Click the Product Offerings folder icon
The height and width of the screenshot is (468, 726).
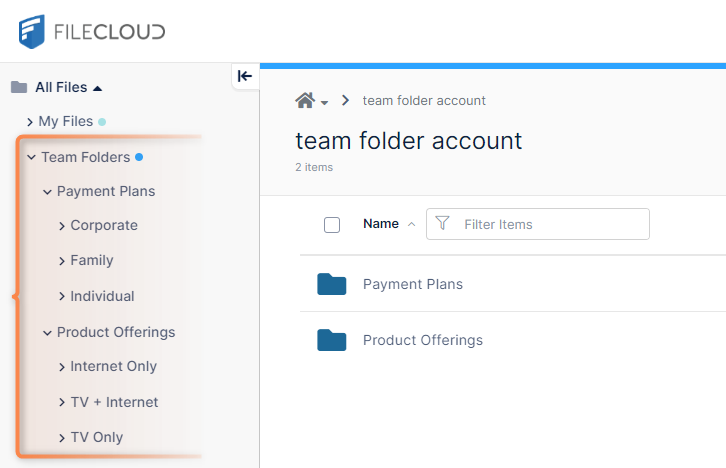(331, 340)
